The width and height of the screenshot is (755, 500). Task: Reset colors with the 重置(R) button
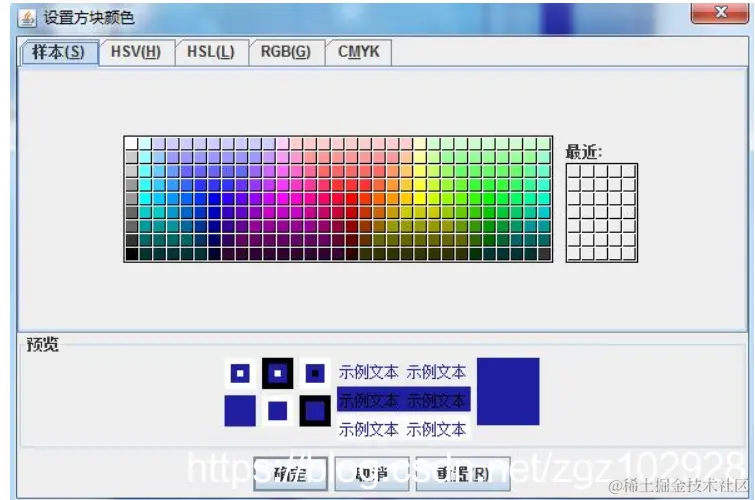(x=463, y=474)
